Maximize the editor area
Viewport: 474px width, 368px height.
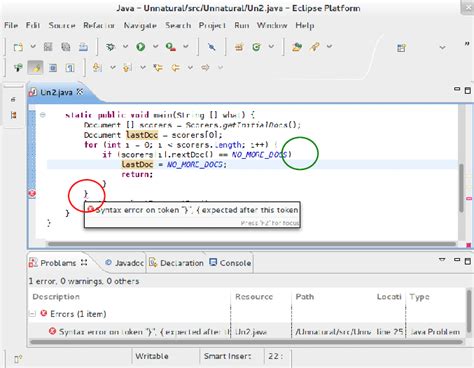coord(468,90)
